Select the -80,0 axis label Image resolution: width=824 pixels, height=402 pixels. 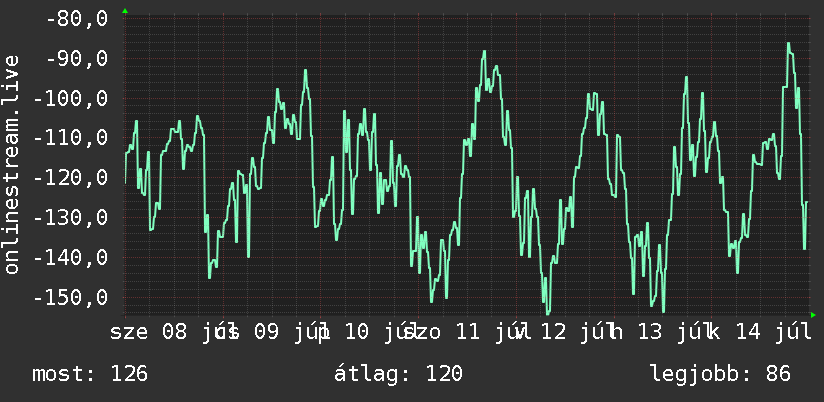77,19
